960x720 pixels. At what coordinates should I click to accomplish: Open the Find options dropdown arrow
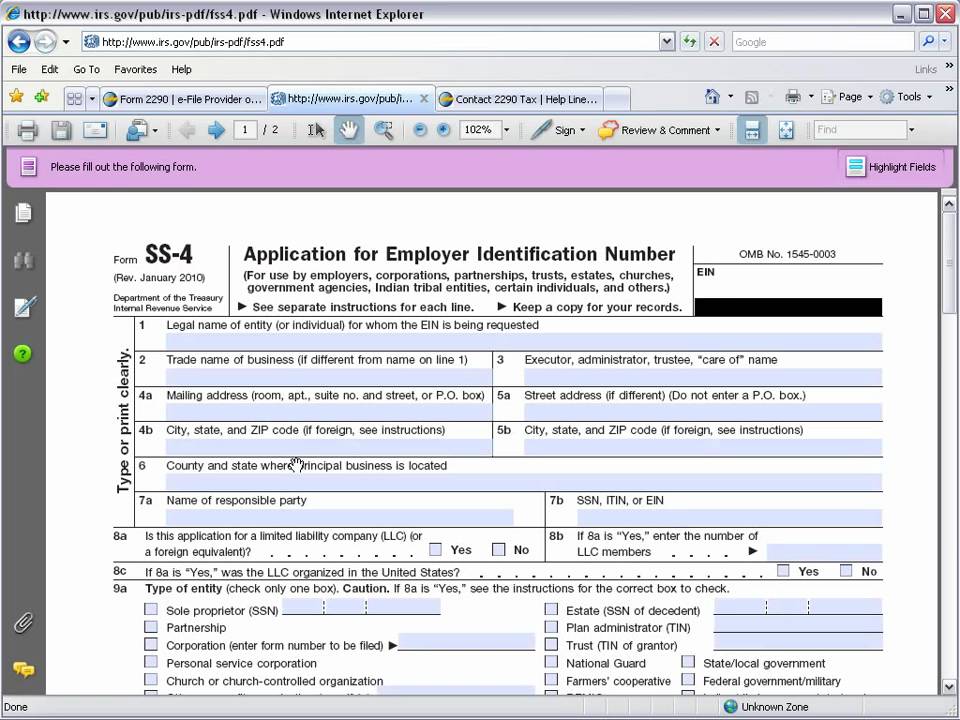pos(912,130)
